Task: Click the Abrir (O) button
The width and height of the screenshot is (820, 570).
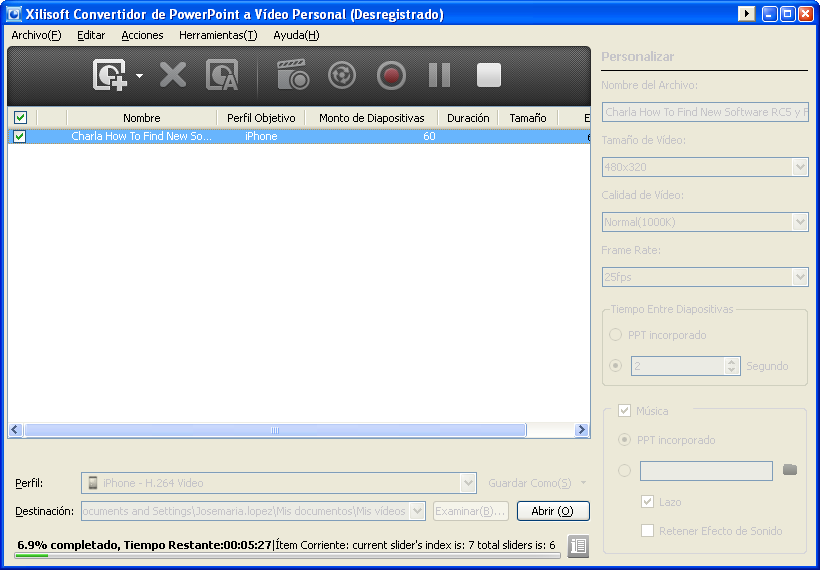Action: pos(553,511)
